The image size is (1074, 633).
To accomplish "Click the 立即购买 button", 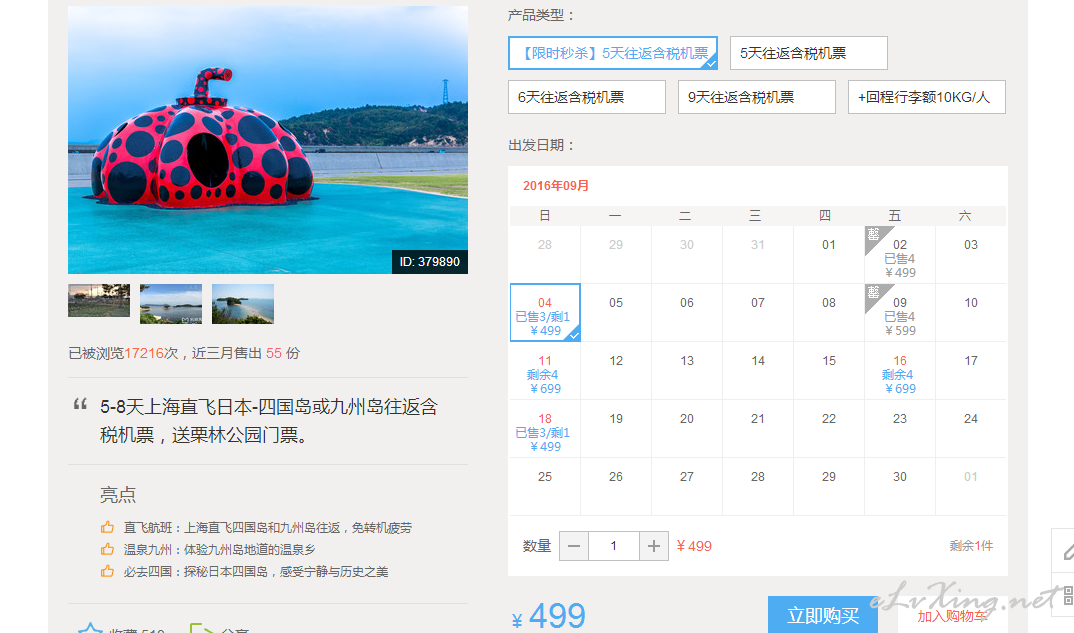I will [823, 615].
